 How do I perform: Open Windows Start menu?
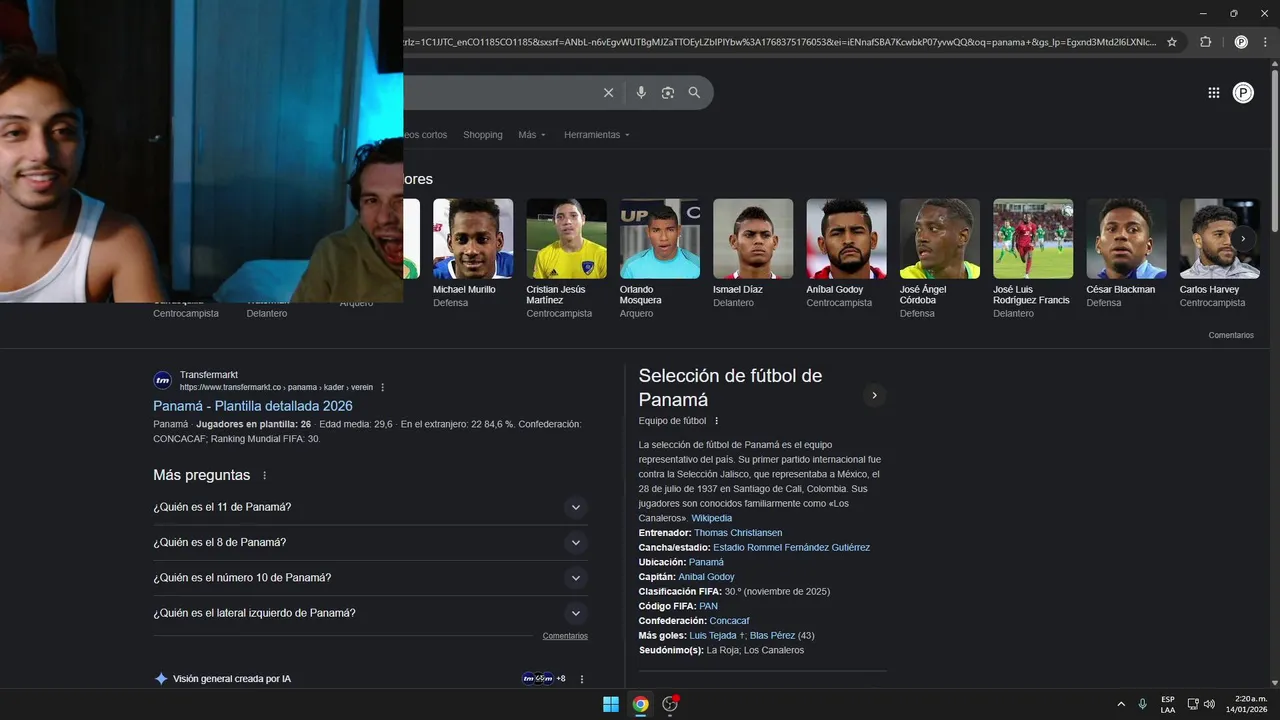point(610,704)
